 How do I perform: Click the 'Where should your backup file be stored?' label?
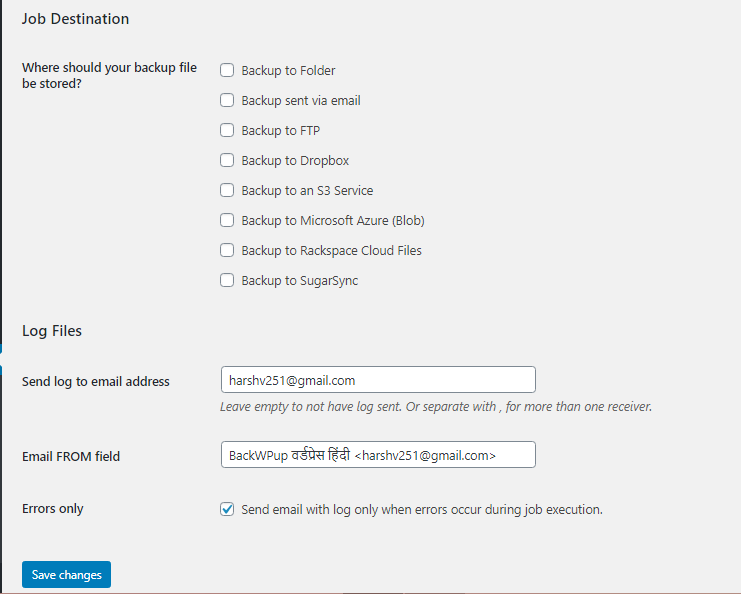tap(109, 76)
